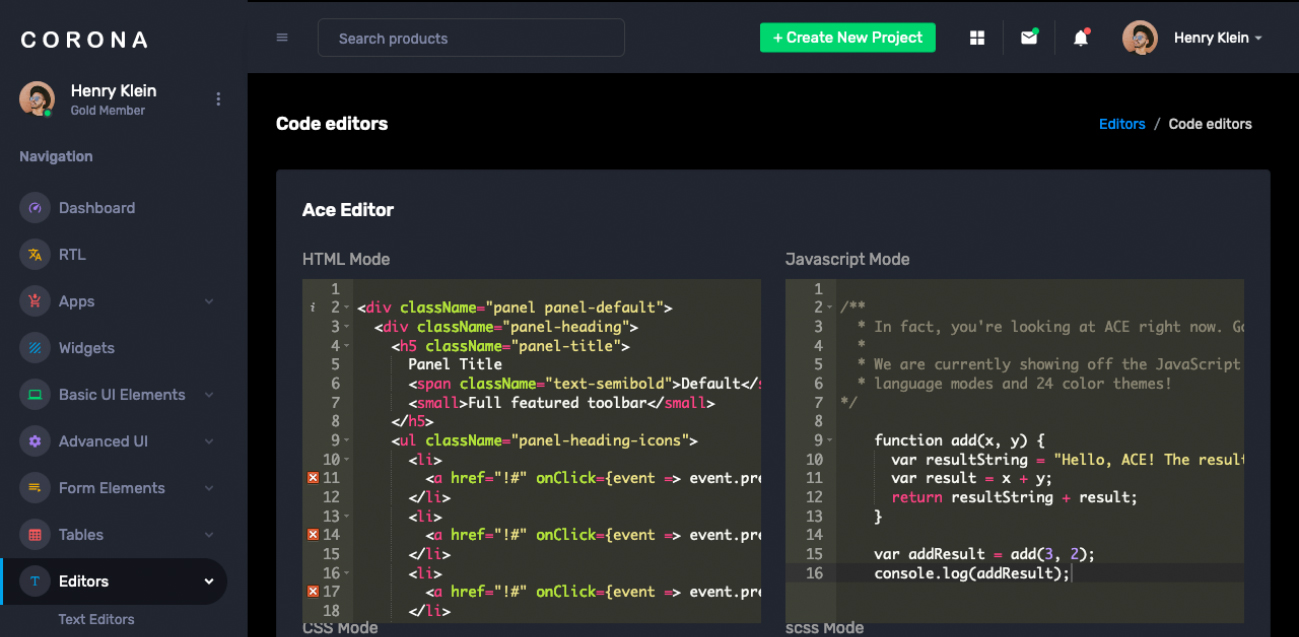Click the Create New Project button

click(847, 38)
